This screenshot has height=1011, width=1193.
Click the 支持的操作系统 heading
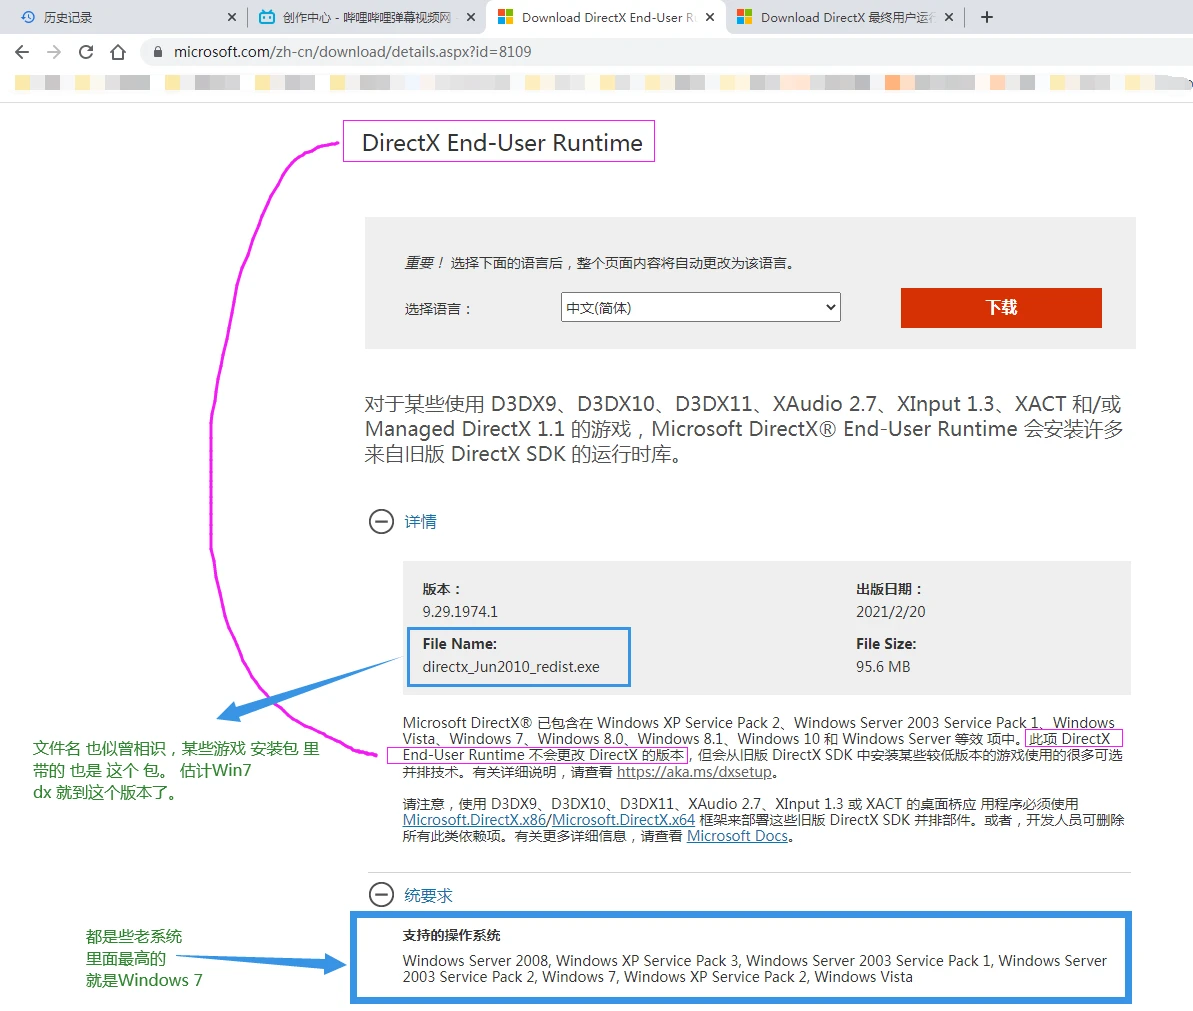click(x=451, y=935)
